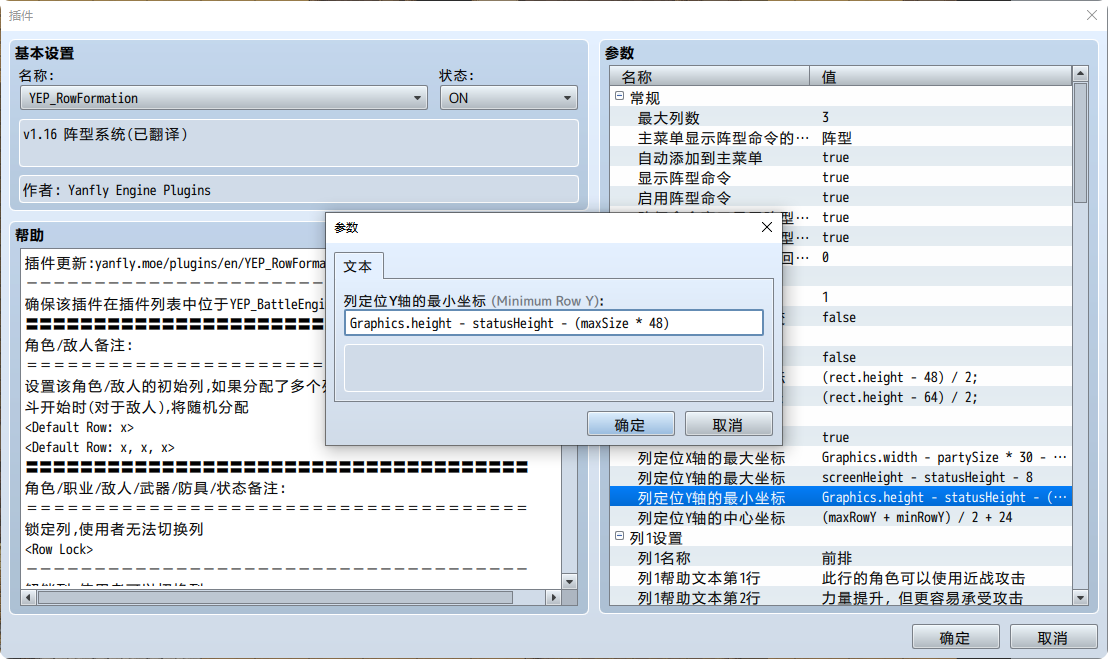Click parameter list scroll up arrow
This screenshot has width=1108, height=659.
click(x=1080, y=73)
